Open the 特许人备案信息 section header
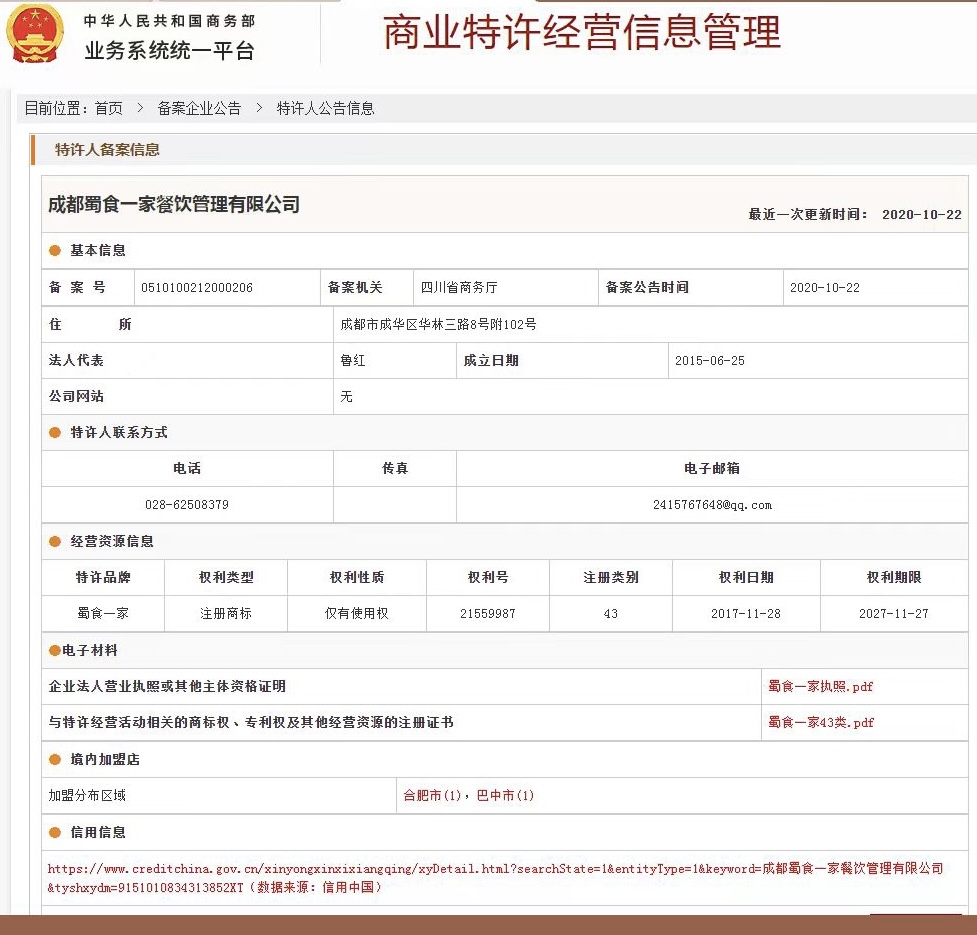The image size is (977, 935). point(107,150)
